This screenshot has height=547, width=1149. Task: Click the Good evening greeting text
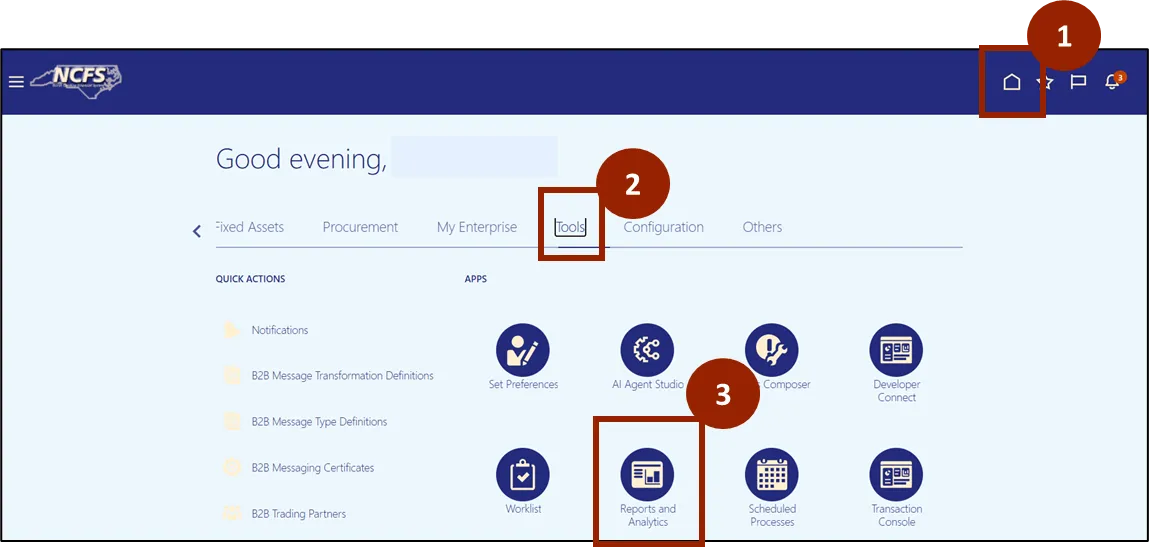(301, 159)
